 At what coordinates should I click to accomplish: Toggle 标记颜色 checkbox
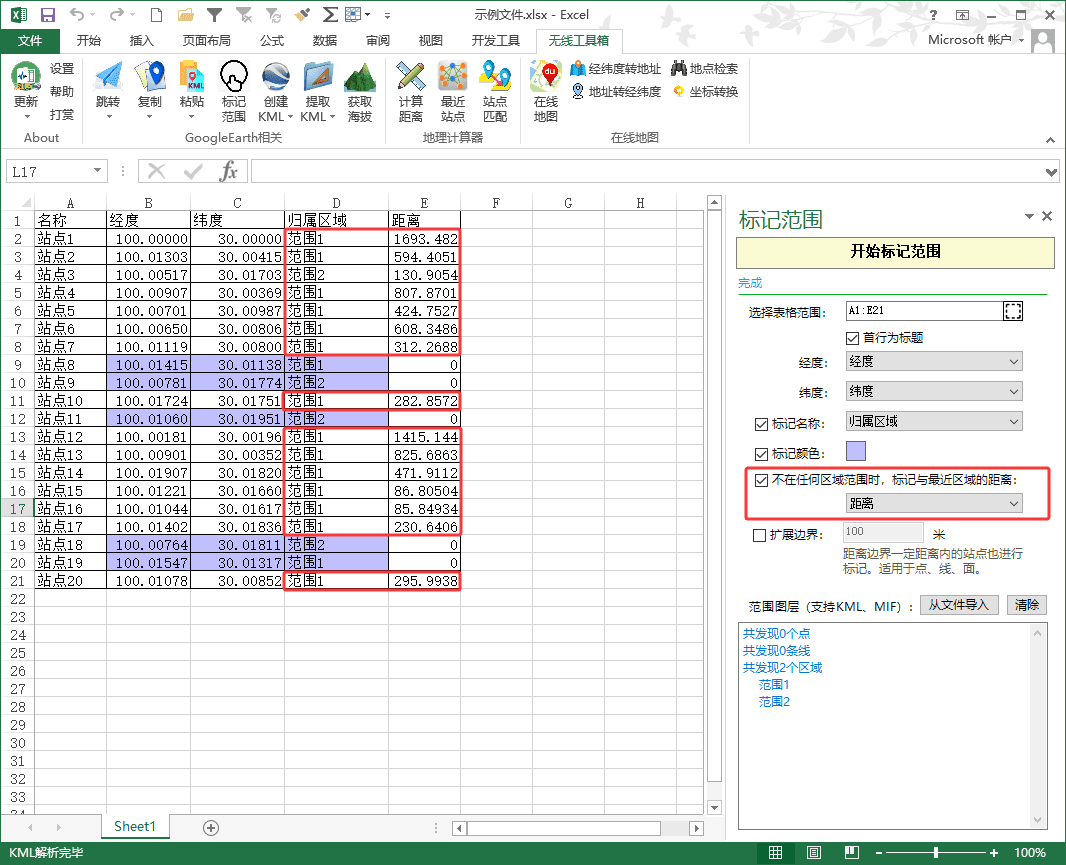(761, 454)
